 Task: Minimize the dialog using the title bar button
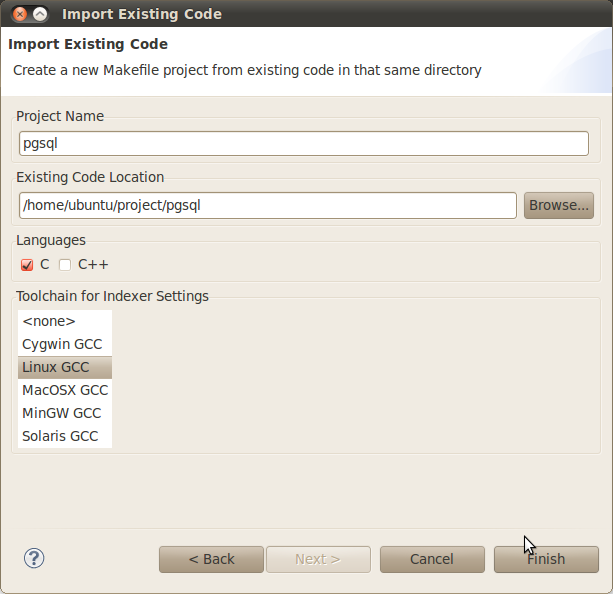pos(39,14)
